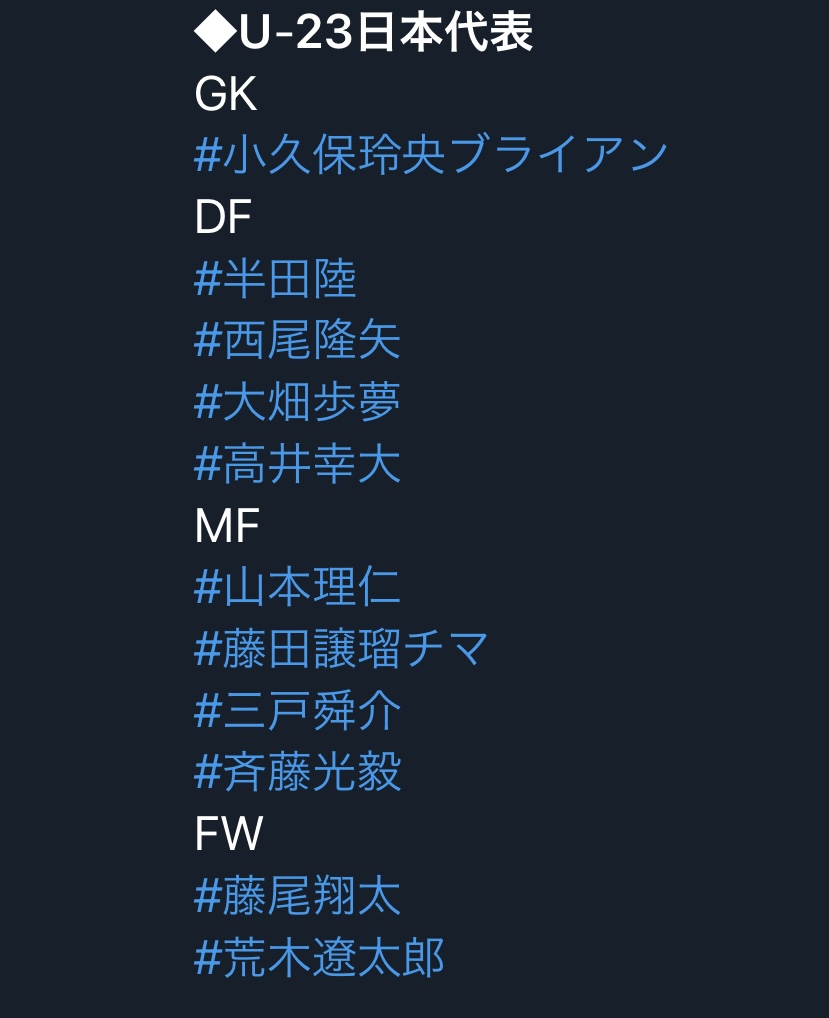829x1018 pixels.
Task: Open the #藤田譲瑠チマ hashtag
Action: pos(341,649)
